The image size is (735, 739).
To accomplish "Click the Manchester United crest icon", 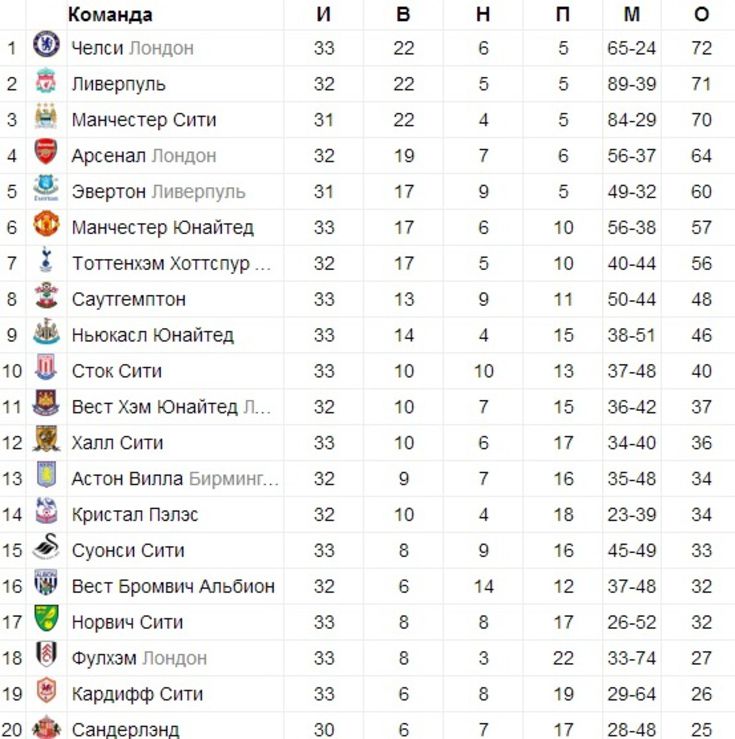I will pos(46,224).
